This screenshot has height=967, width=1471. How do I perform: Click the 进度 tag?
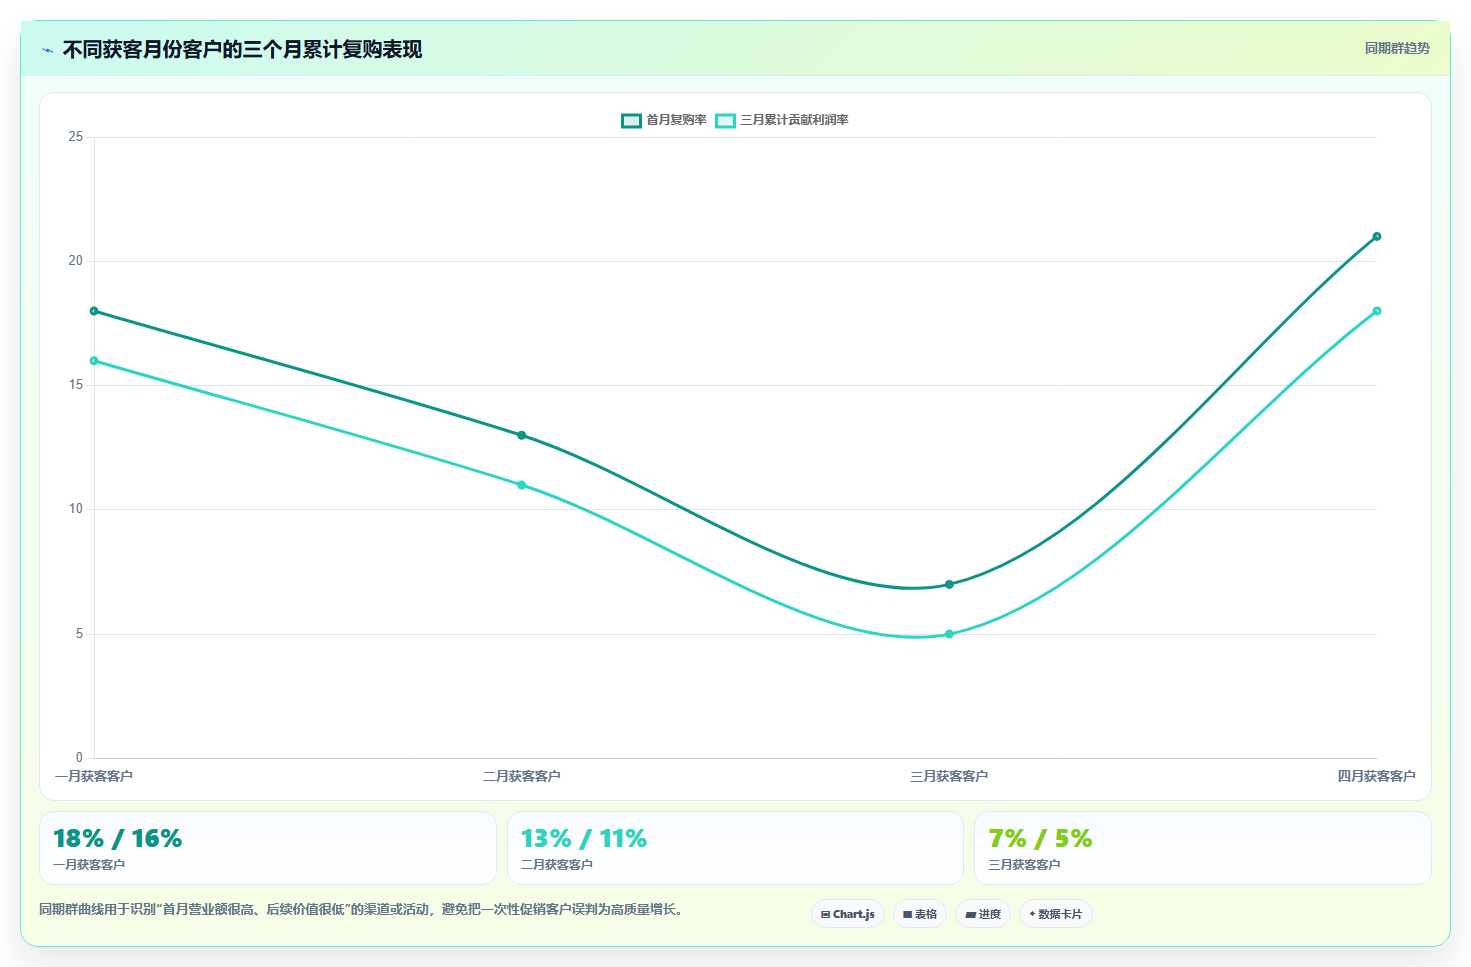click(983, 914)
